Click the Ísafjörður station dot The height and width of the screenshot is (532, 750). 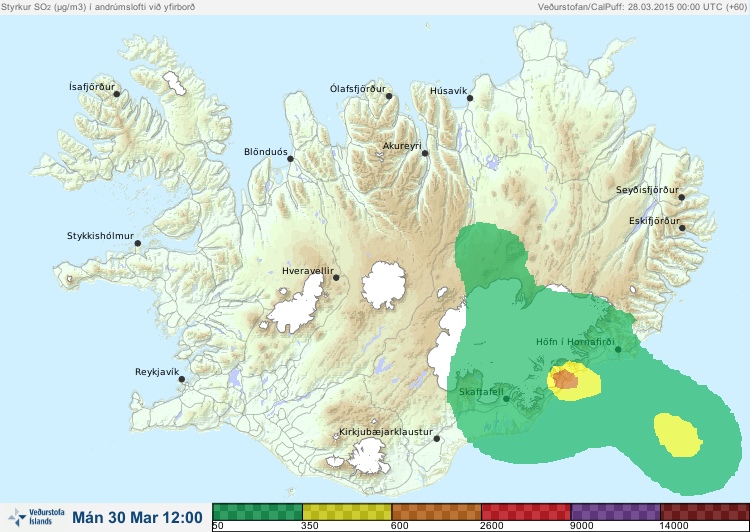pyautogui.click(x=116, y=94)
